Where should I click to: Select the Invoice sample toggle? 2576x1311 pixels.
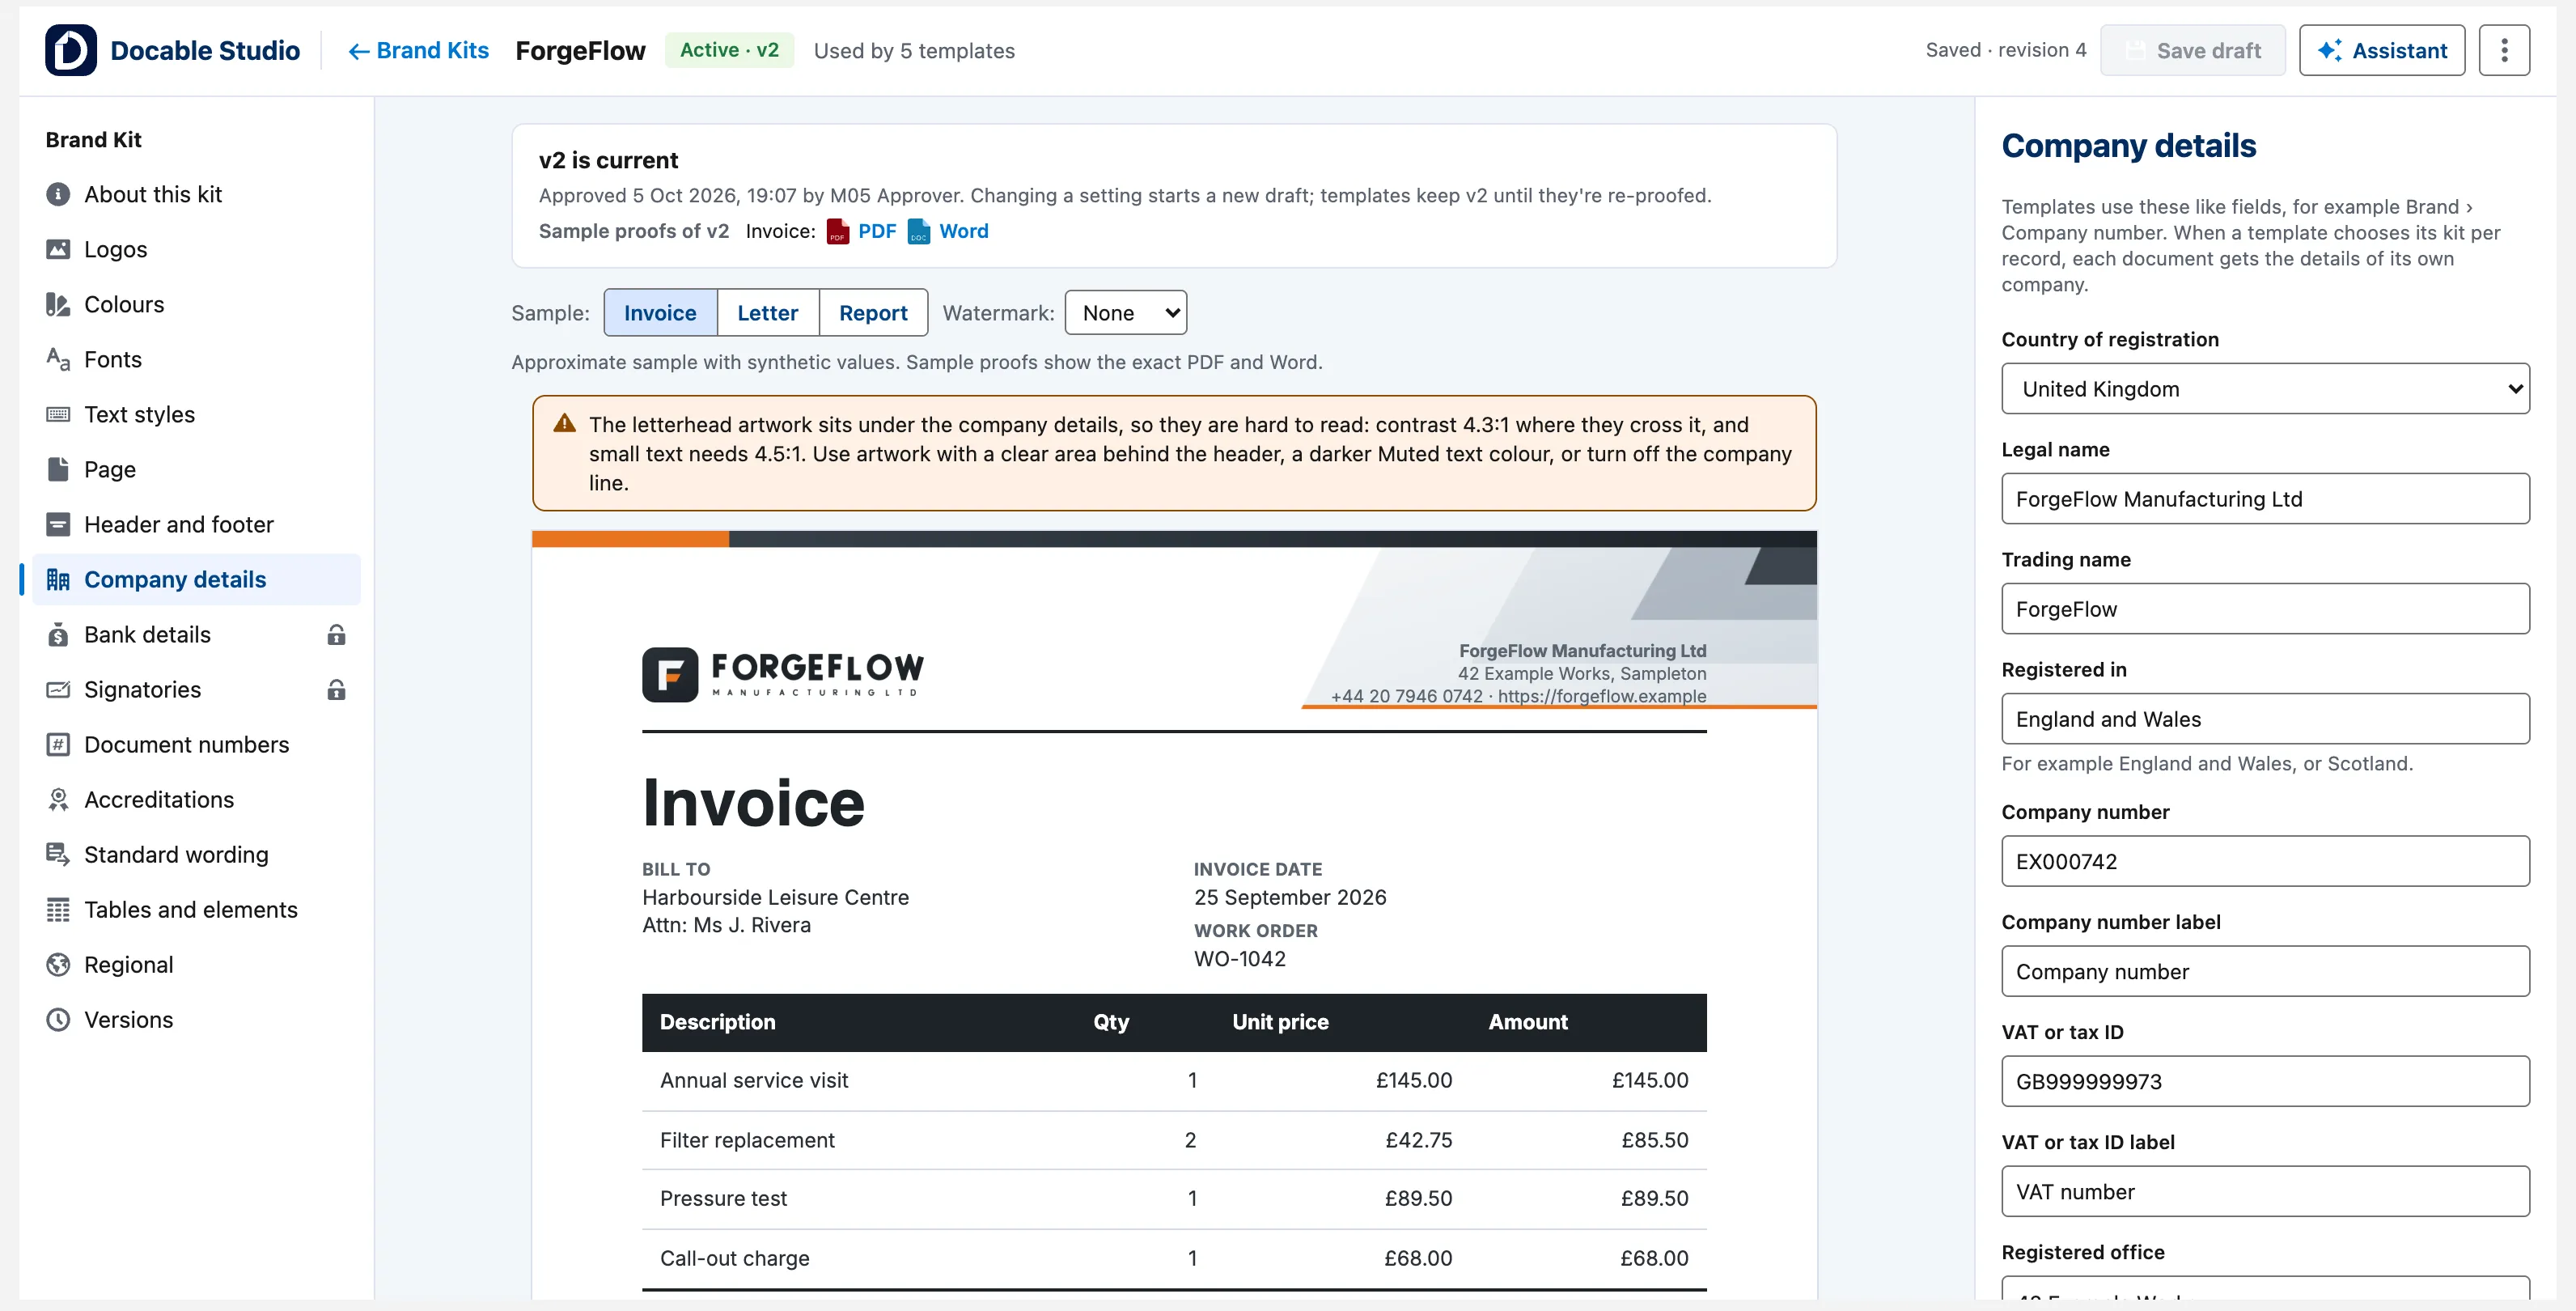point(660,313)
